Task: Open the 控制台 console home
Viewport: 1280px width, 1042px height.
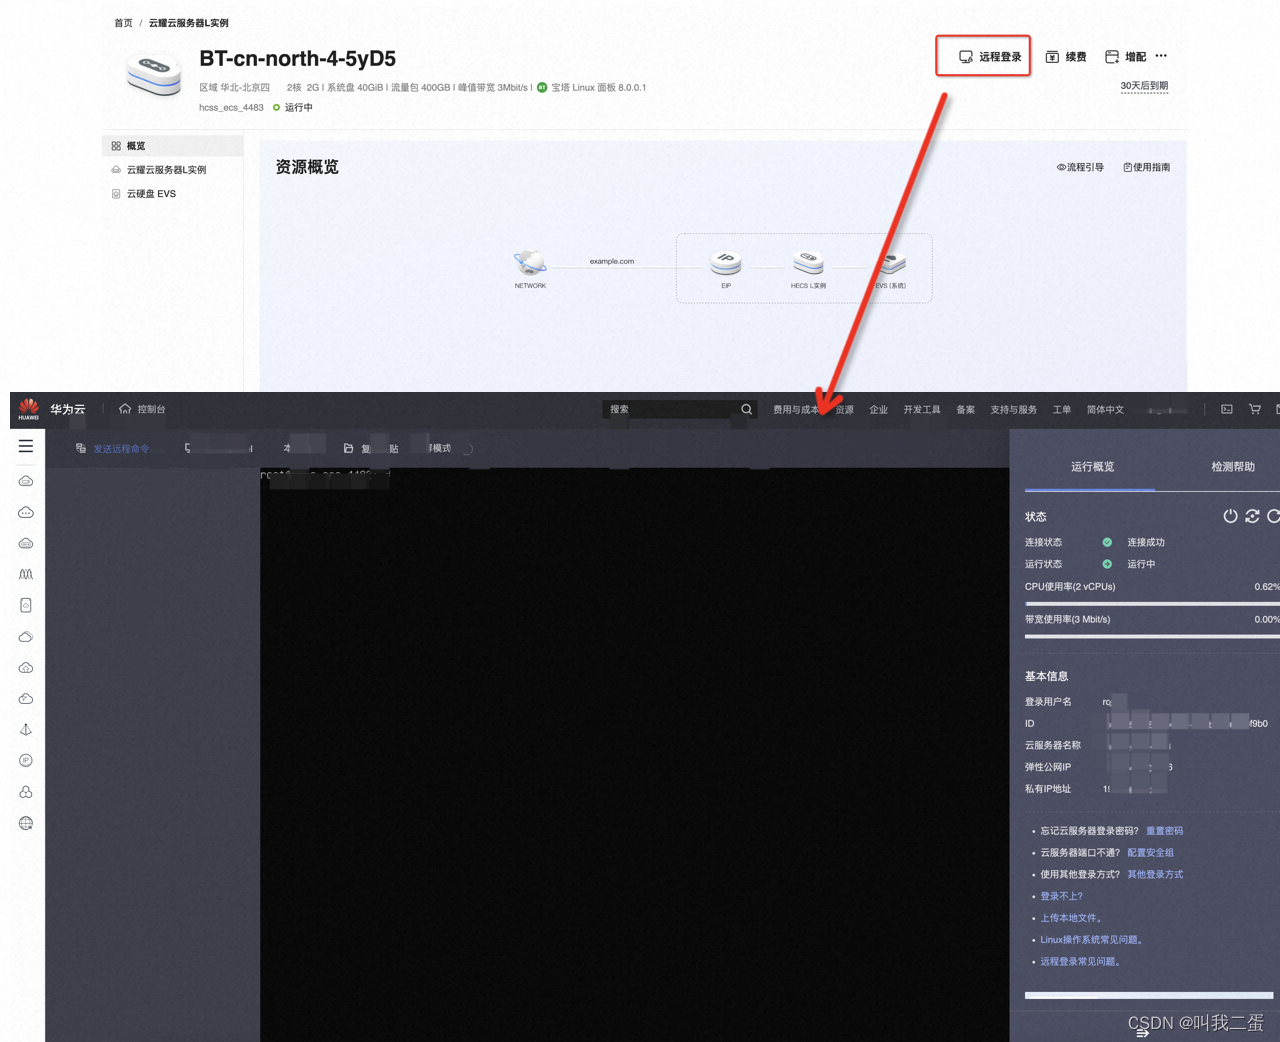Action: click(x=142, y=409)
